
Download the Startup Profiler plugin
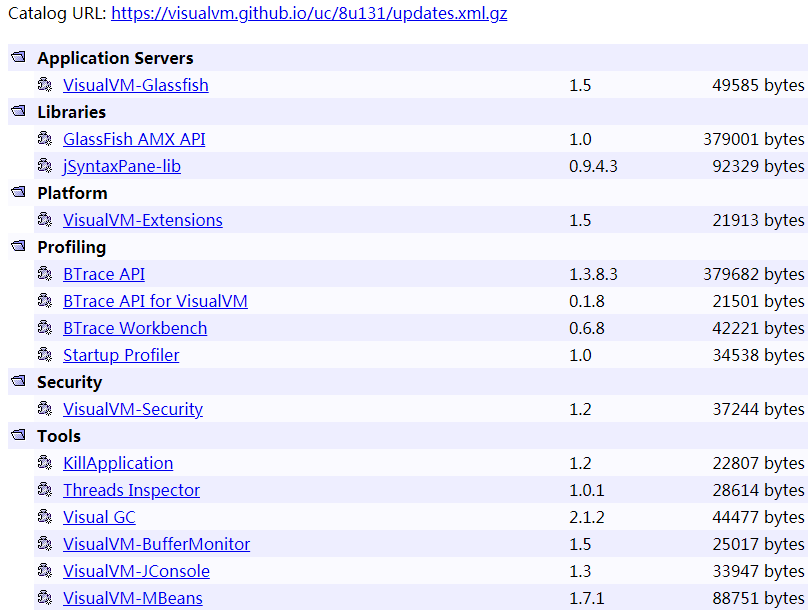121,355
